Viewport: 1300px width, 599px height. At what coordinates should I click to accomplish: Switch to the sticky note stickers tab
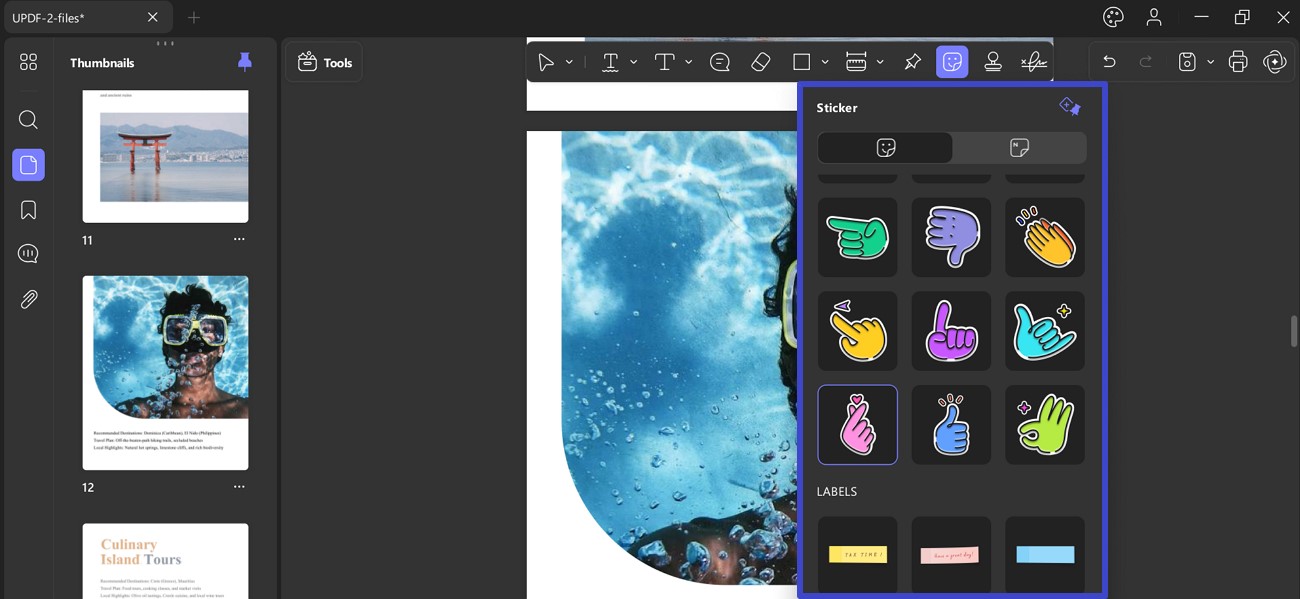(x=1019, y=148)
